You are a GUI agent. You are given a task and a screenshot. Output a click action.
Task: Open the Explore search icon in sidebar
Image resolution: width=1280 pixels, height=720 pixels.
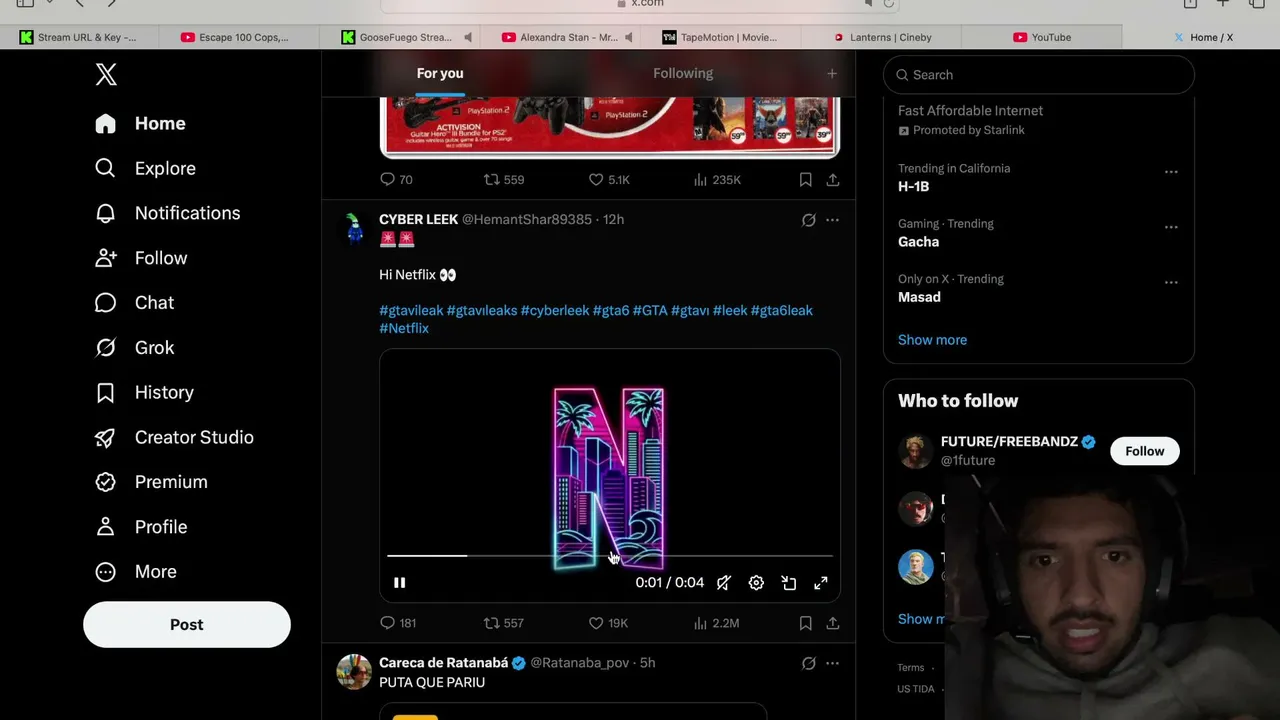pos(105,168)
